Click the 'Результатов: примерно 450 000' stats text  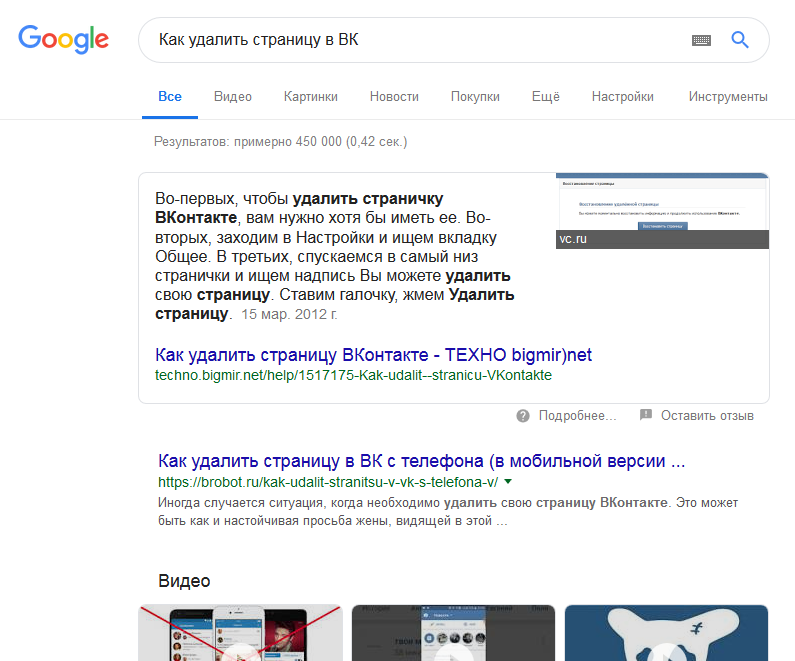tap(280, 141)
